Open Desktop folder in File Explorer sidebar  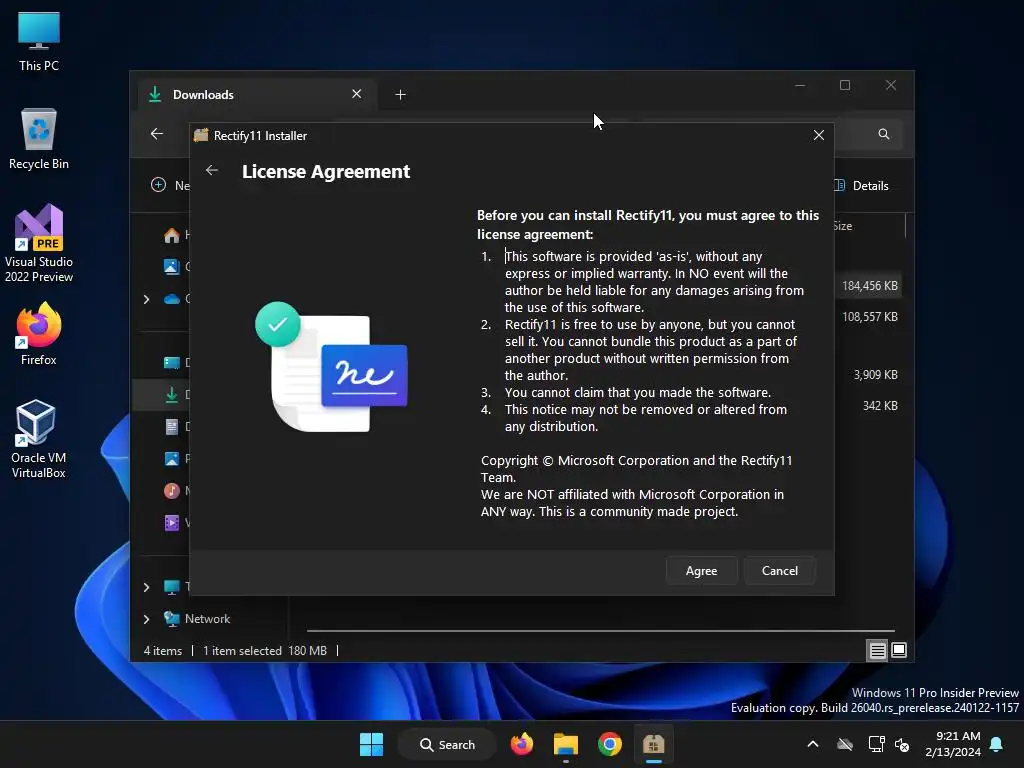coord(172,362)
